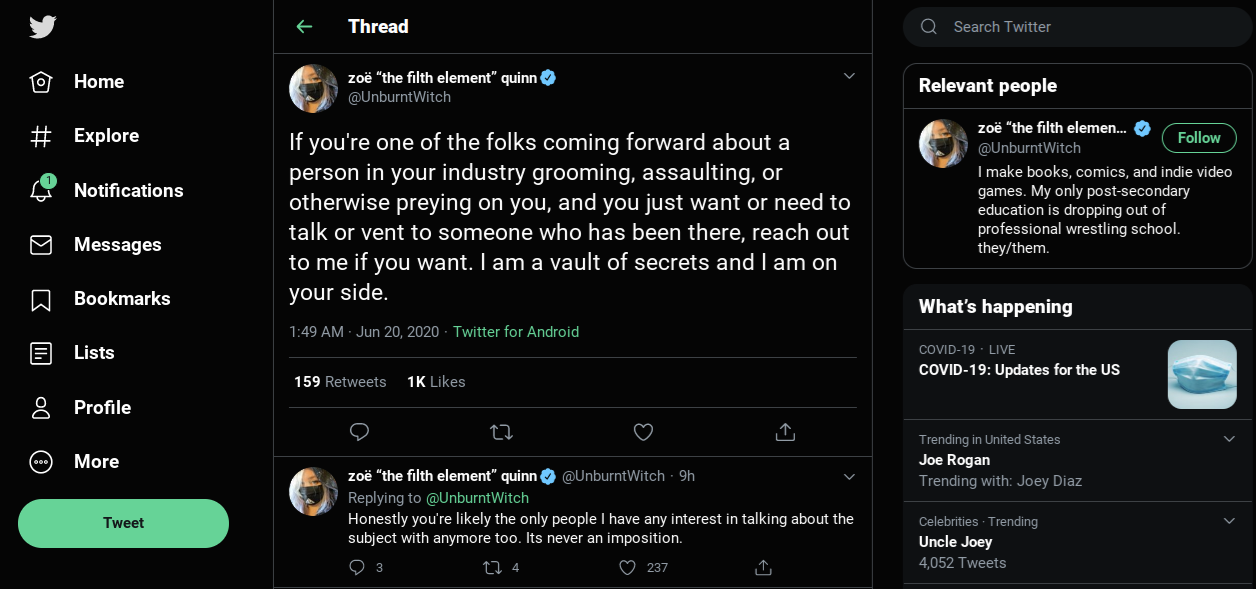Like the main tweet
This screenshot has width=1256, height=589.
[643, 432]
